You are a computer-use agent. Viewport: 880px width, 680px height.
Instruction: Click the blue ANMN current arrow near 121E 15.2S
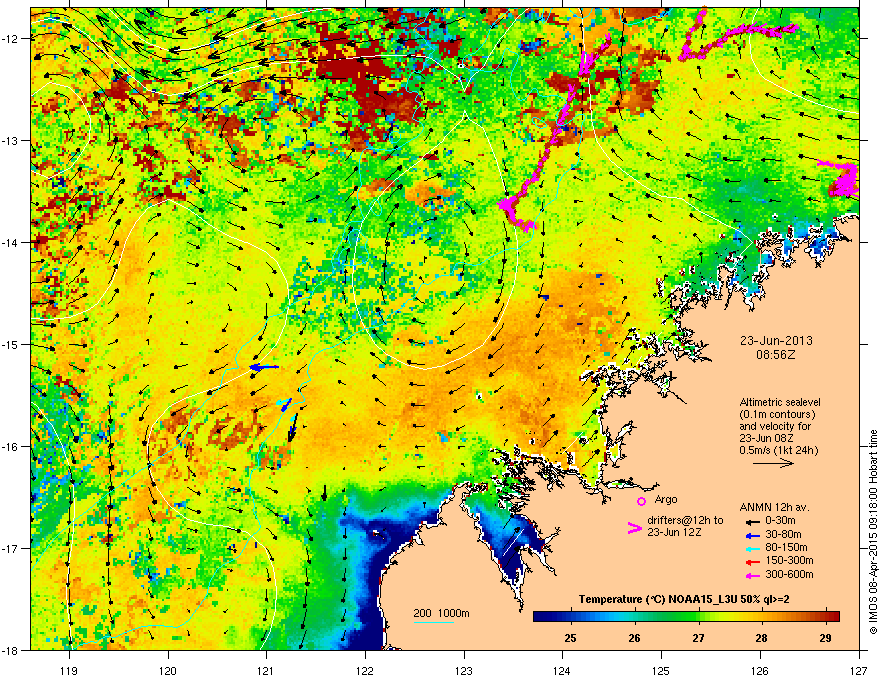(x=264, y=367)
